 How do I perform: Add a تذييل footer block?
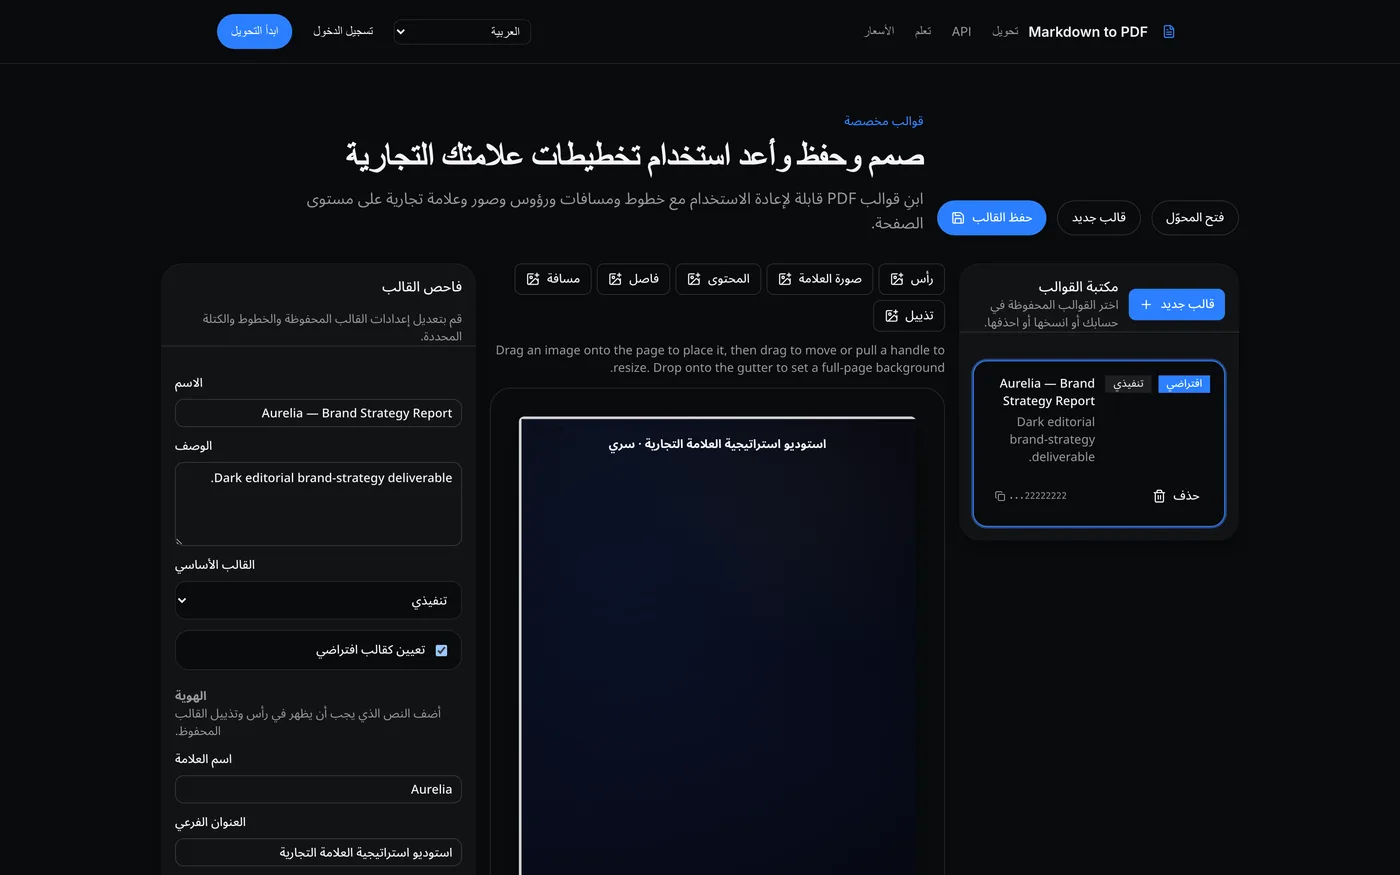point(909,316)
